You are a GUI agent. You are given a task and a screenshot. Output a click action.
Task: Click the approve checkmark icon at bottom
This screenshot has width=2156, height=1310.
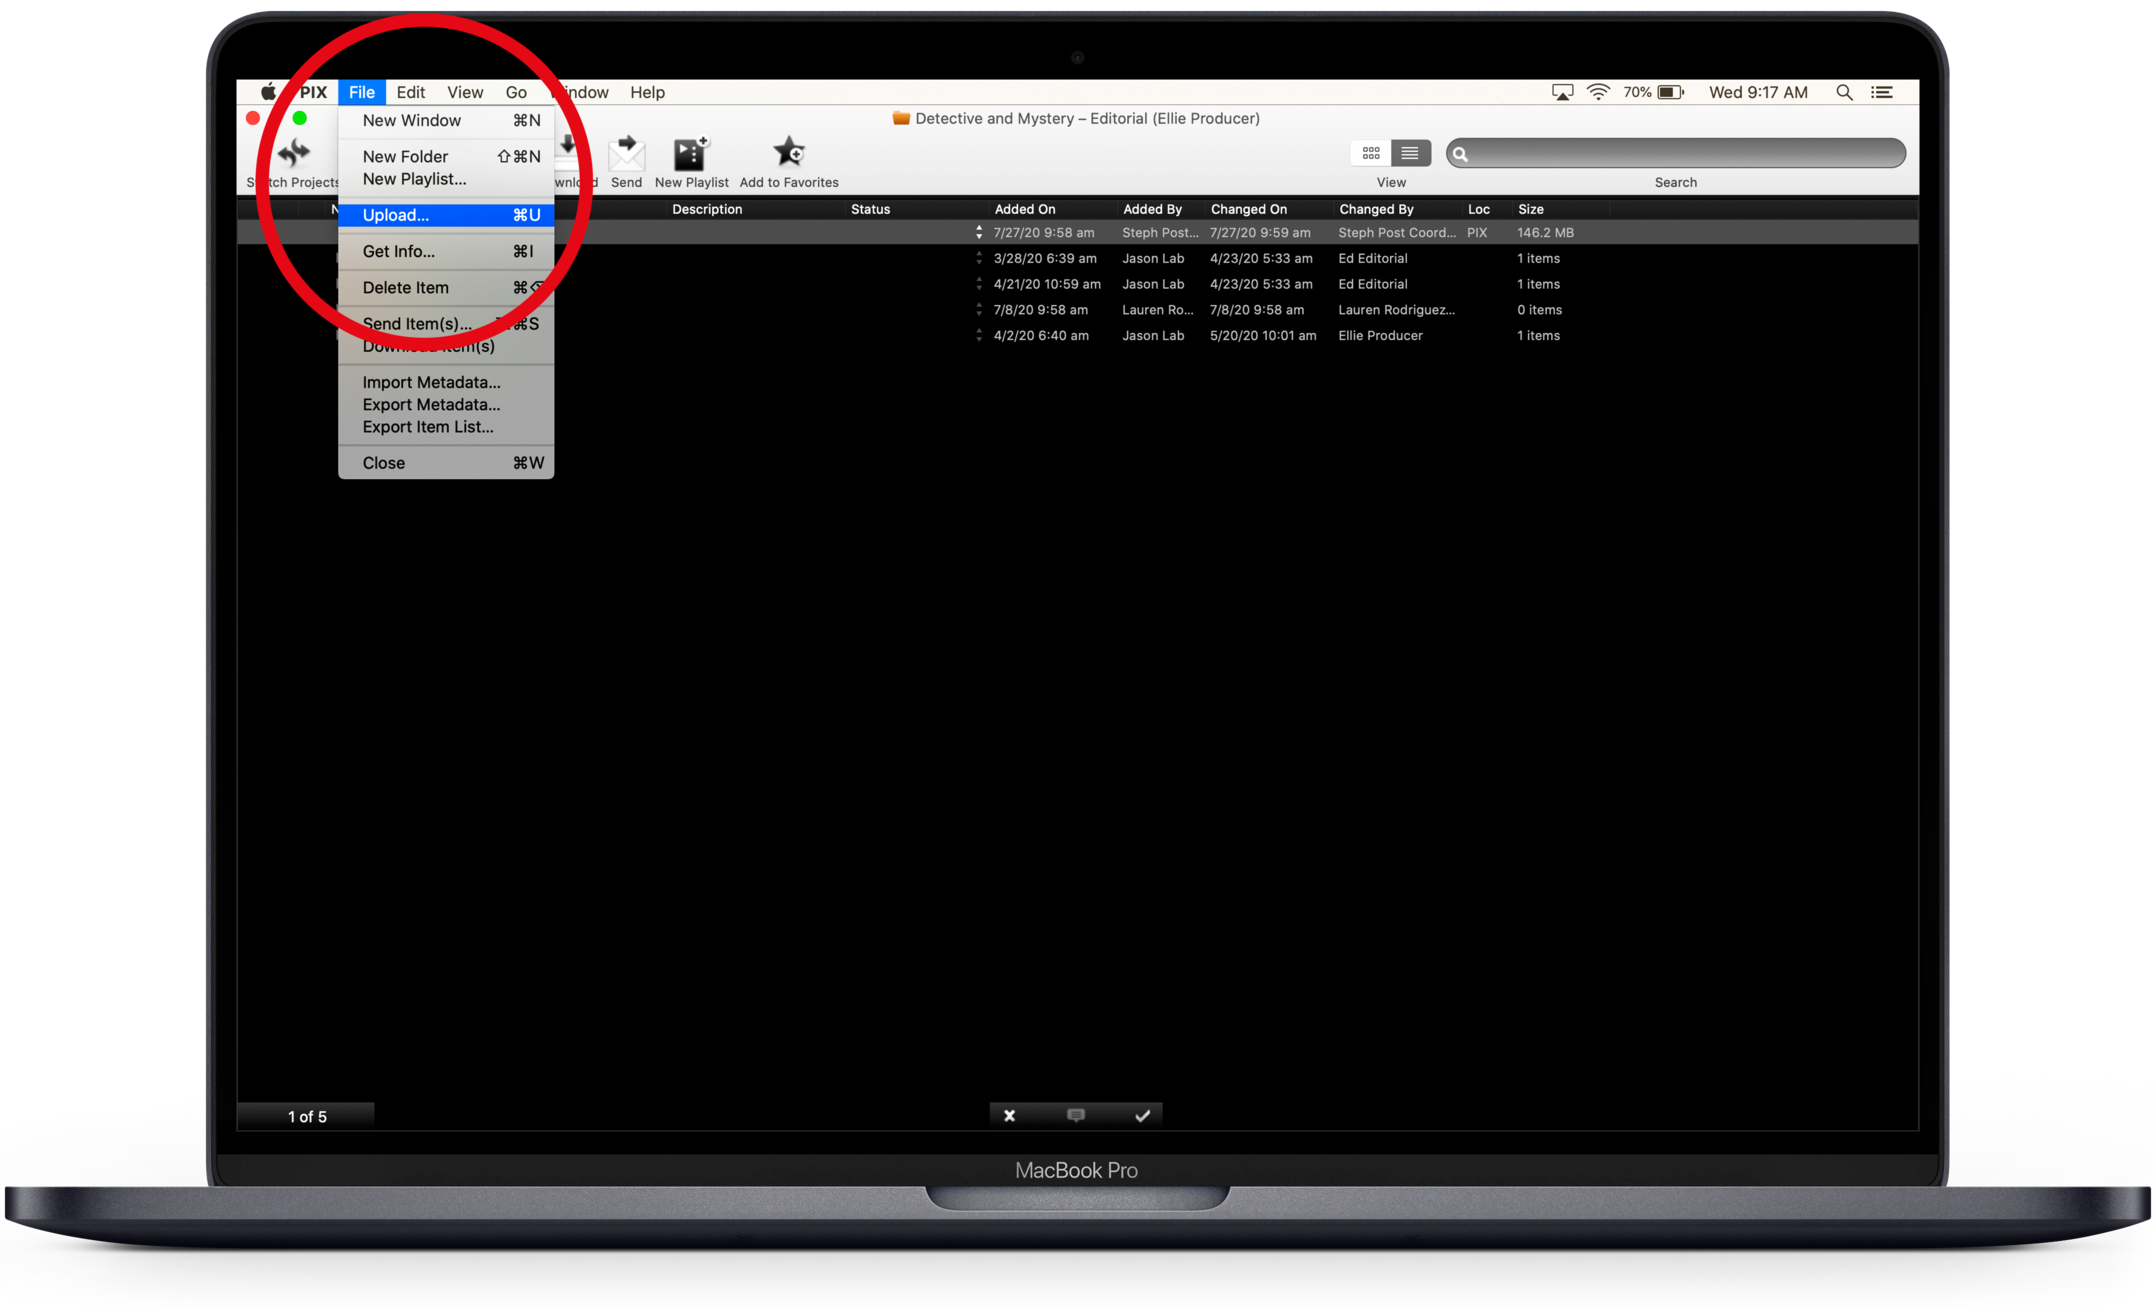point(1142,1115)
